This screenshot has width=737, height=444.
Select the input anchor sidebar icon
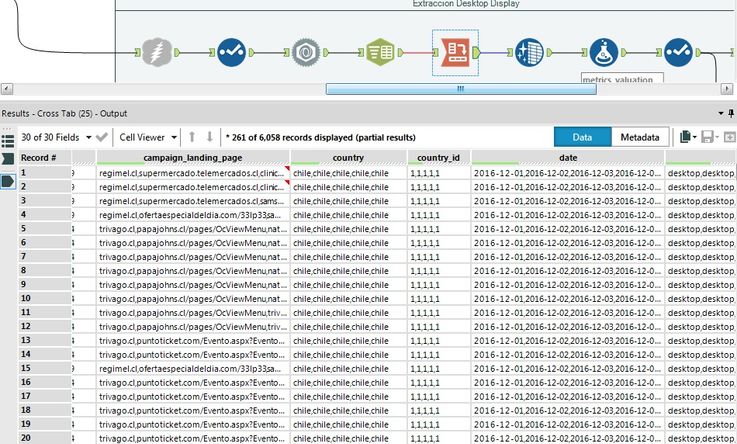(x=8, y=158)
